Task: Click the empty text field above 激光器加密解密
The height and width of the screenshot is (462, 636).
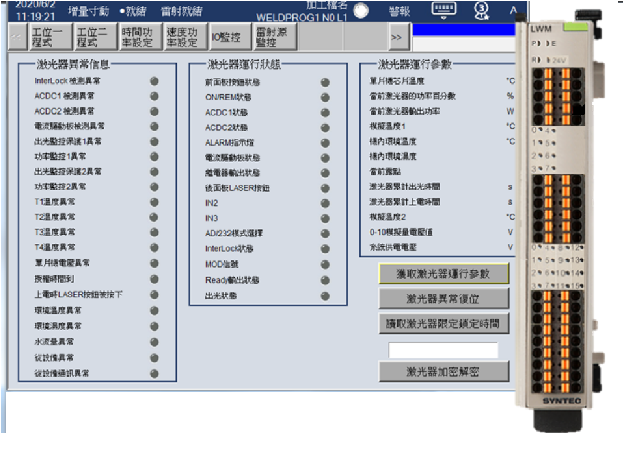Action: point(444,350)
